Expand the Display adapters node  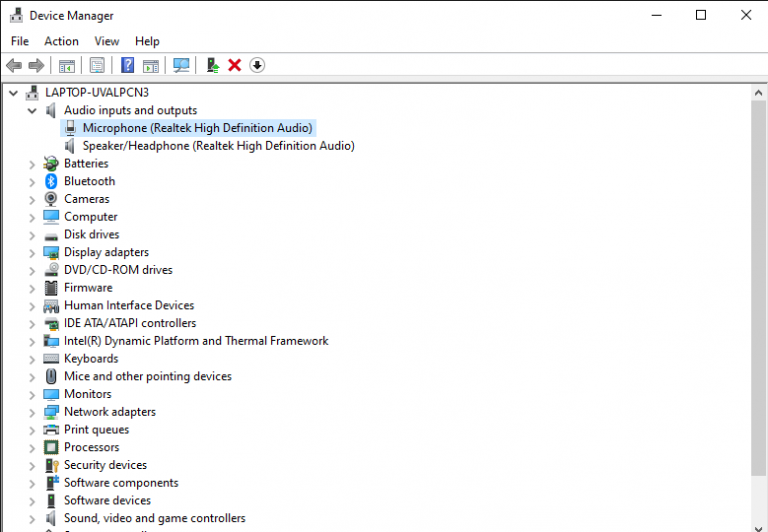(x=32, y=252)
